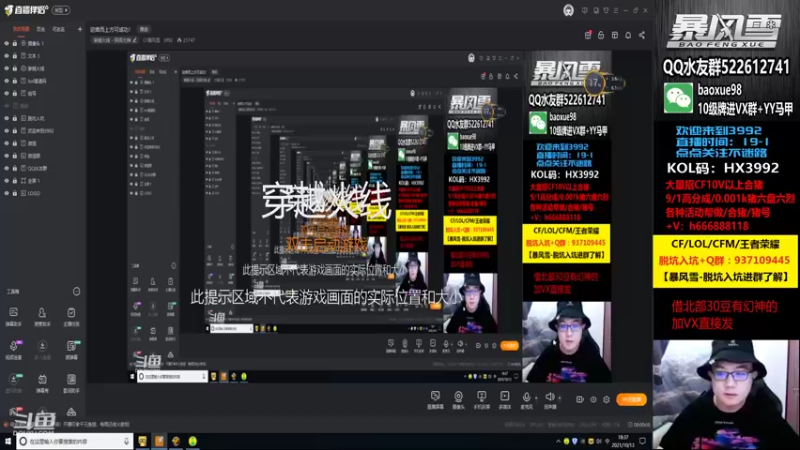The height and width of the screenshot is (450, 800).
Task: Click the speaker icon in bottom toolbar
Action: tap(549, 399)
